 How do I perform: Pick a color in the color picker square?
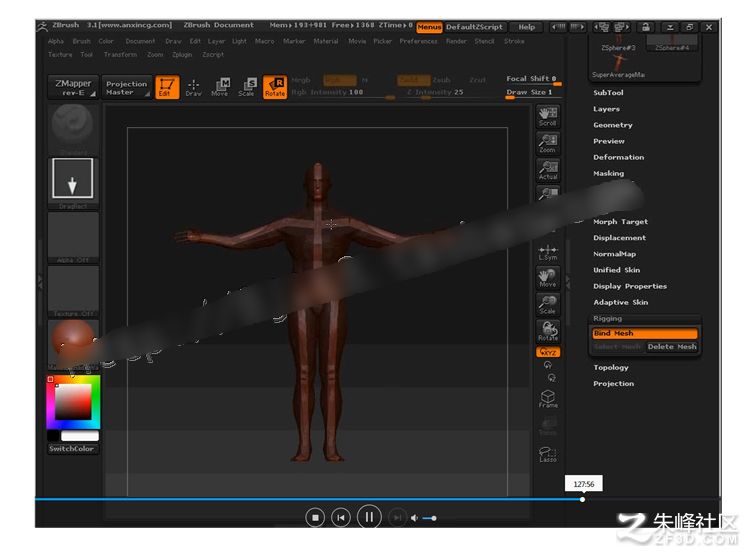(x=73, y=402)
